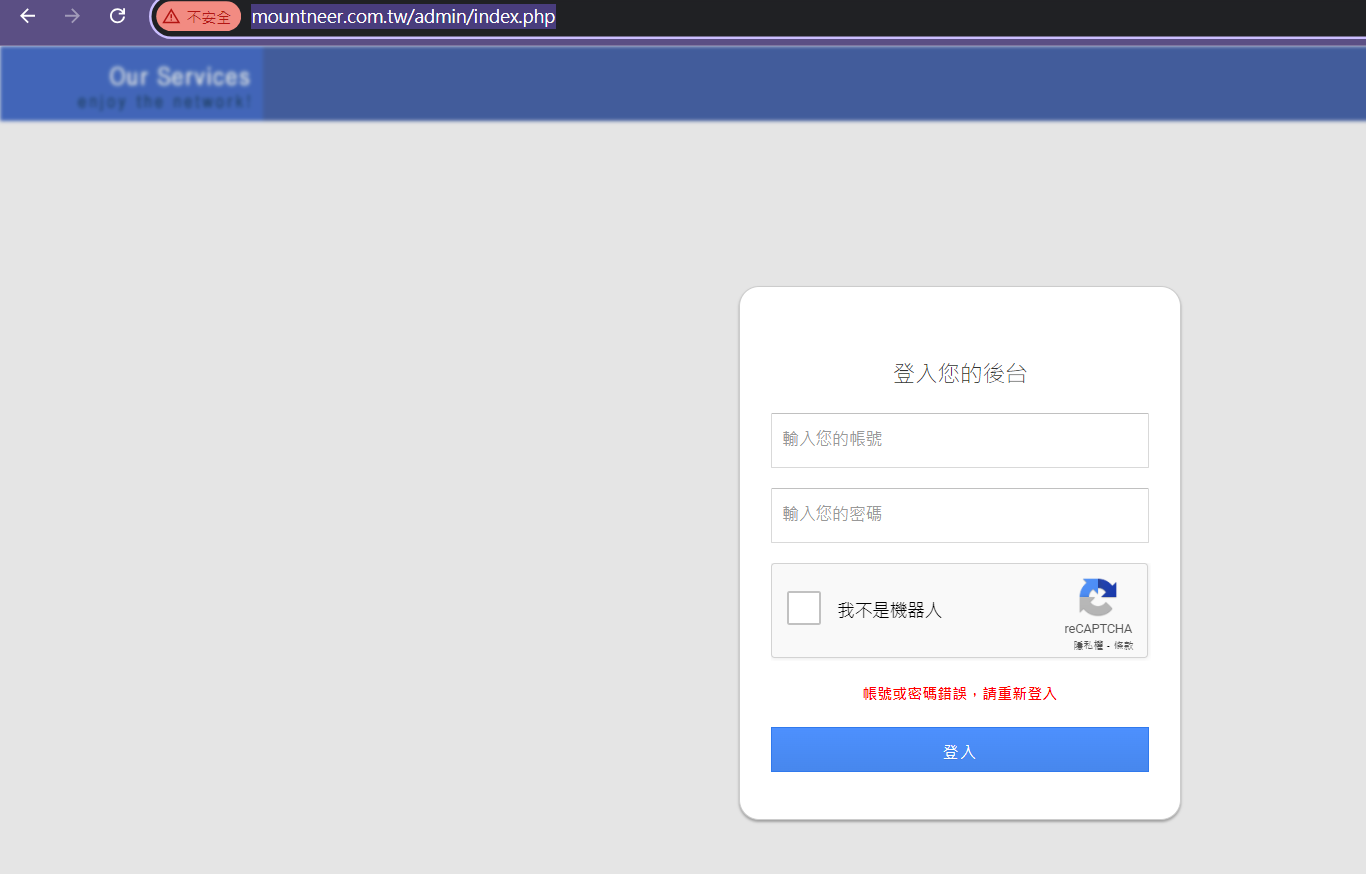The height and width of the screenshot is (874, 1366).
Task: Open the 不安全 site security warning
Action: point(198,17)
